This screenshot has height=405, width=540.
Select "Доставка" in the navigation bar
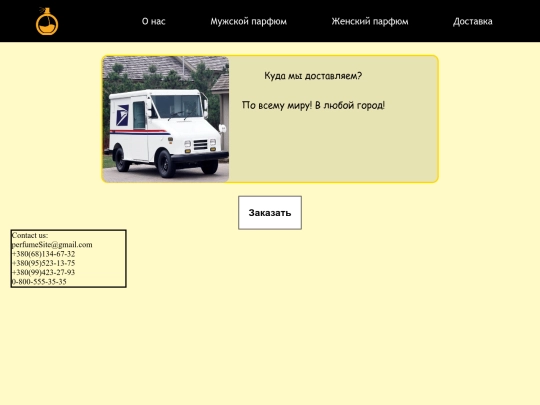click(x=472, y=21)
